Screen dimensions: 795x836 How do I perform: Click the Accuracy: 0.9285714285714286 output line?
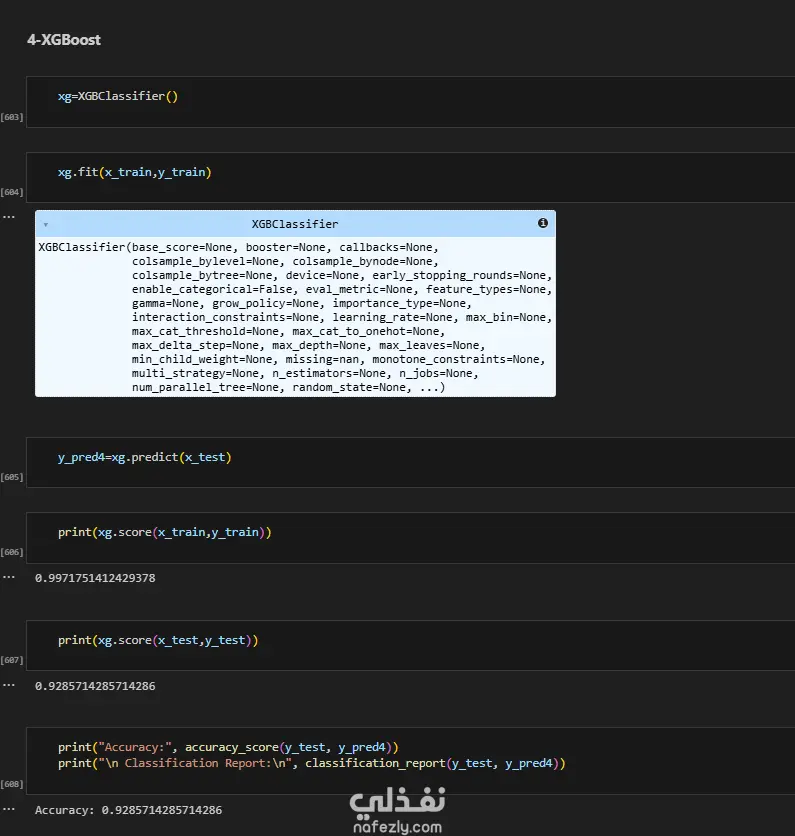coord(129,810)
